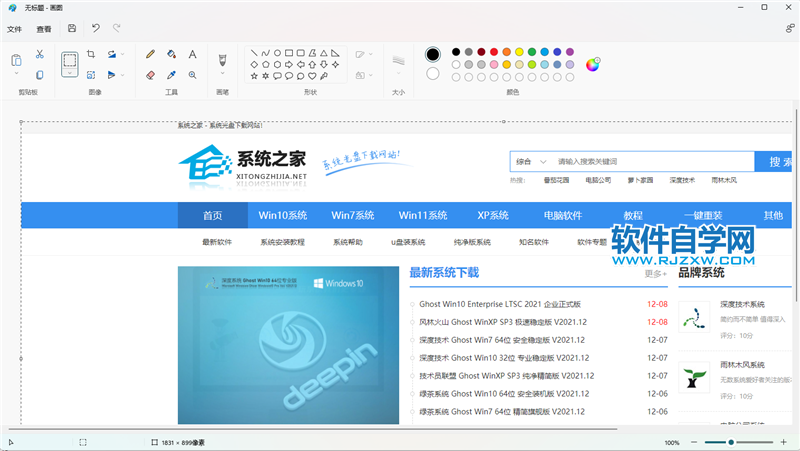Image resolution: width=800 pixels, height=451 pixels.
Task: Choose the Oval shape
Action: pos(277,53)
